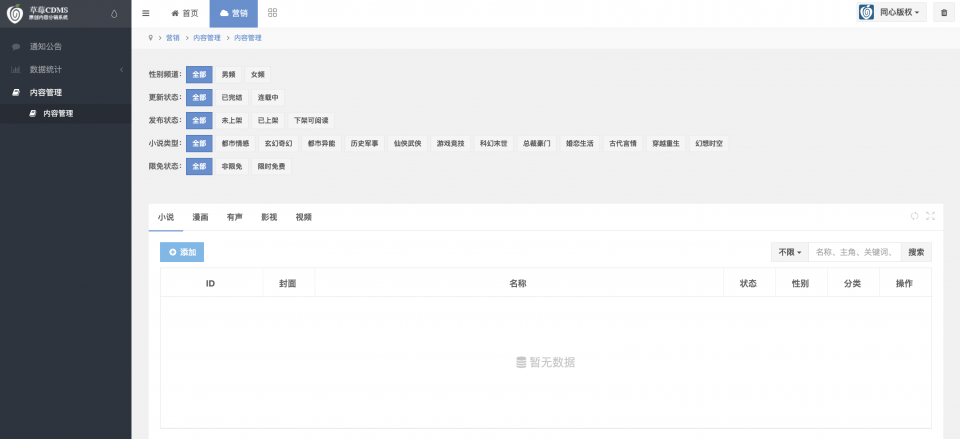Viewport: 960px width, 439px height.
Task: Select 限时免费 filter option
Action: 271,167
